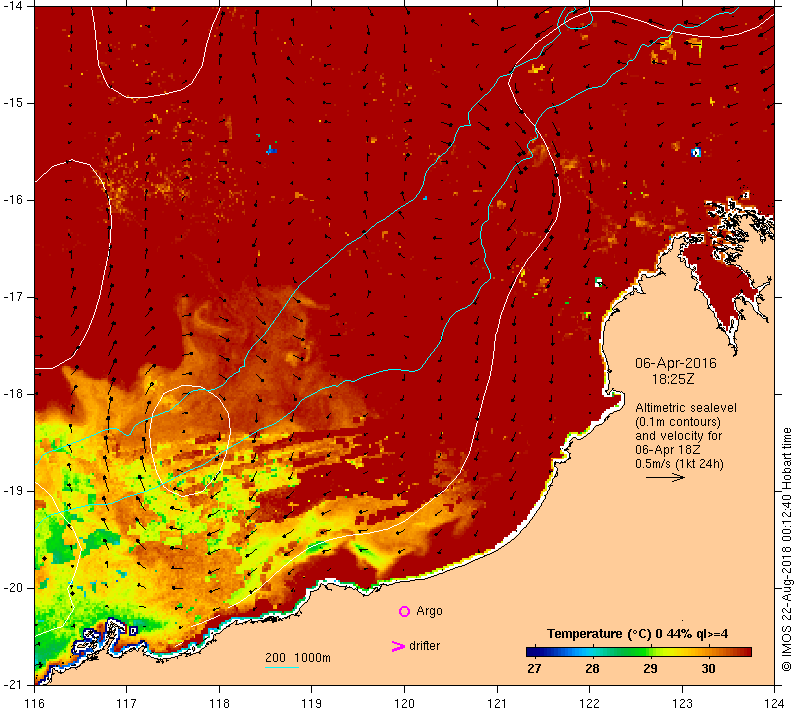800x710 pixels.
Task: Click the '120' longitude axis label
Action: pos(404,703)
